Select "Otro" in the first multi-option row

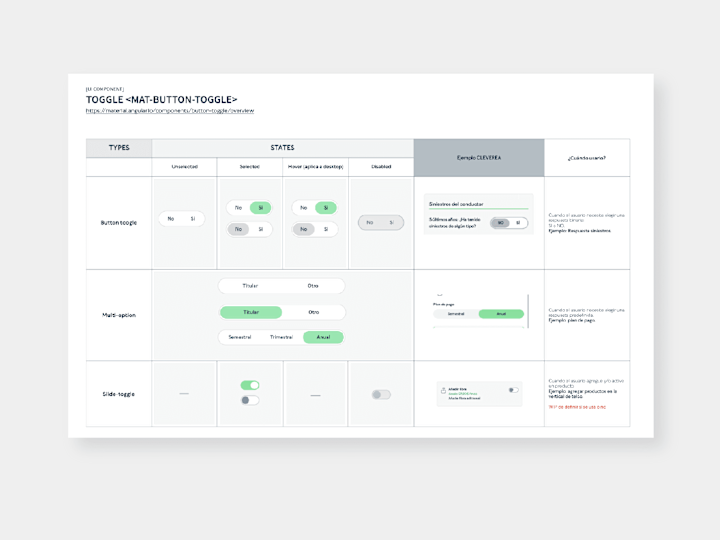313,286
